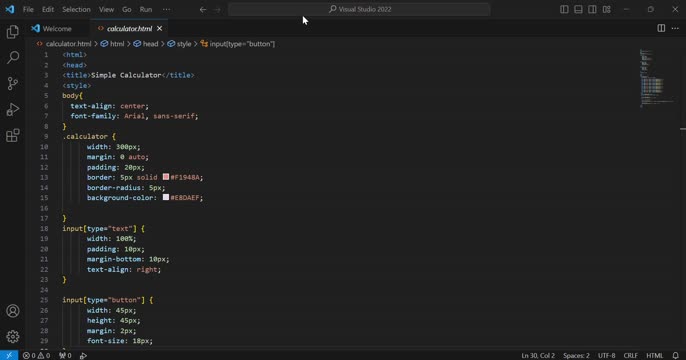Open the Extensions view

tap(13, 136)
